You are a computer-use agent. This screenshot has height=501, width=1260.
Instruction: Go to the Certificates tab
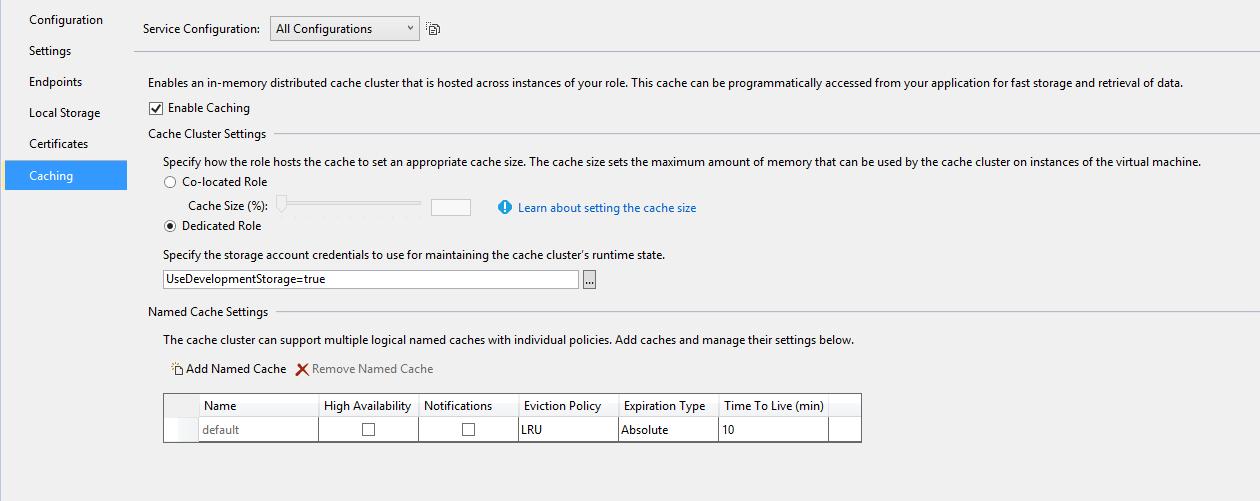point(59,144)
